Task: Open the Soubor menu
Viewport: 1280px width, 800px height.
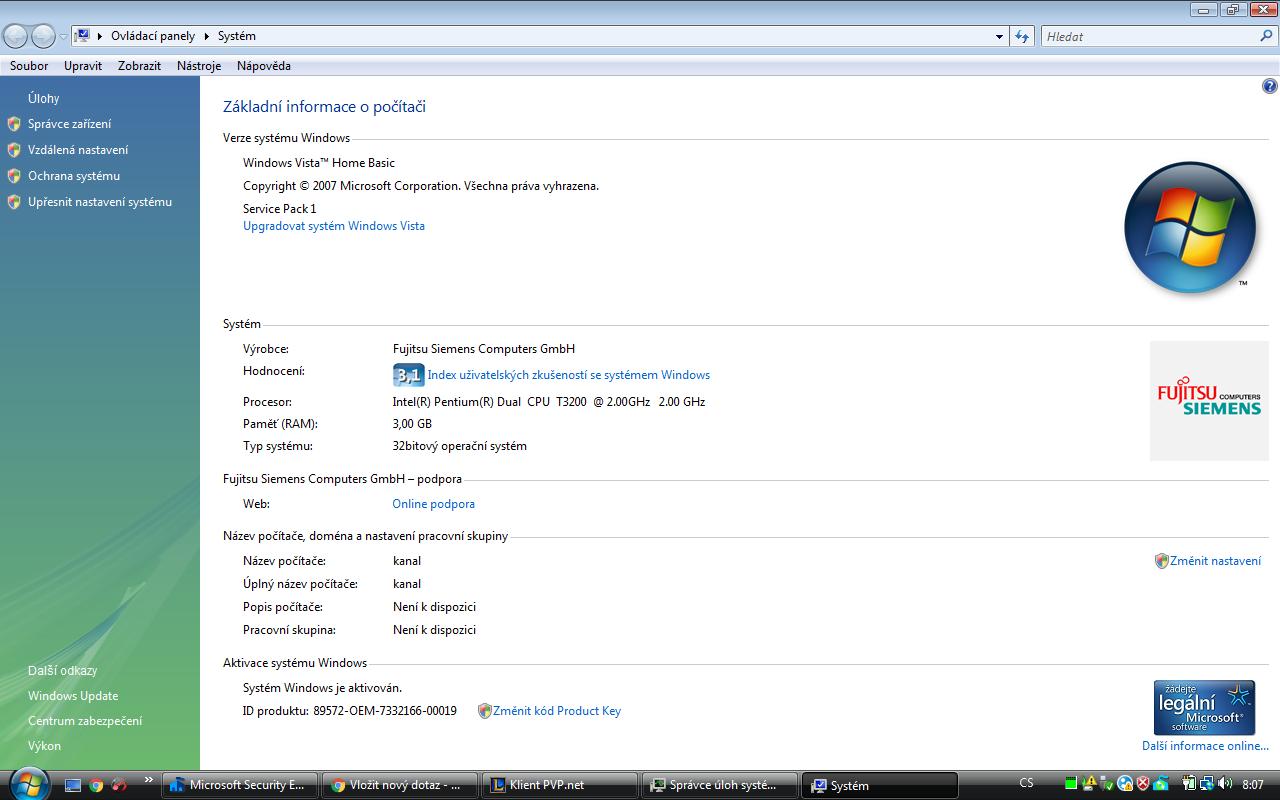Action: (x=29, y=66)
